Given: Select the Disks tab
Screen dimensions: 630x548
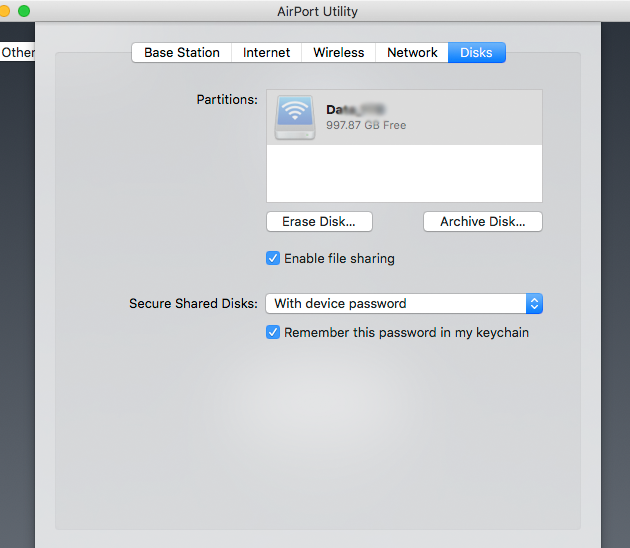Looking at the screenshot, I should 477,53.
